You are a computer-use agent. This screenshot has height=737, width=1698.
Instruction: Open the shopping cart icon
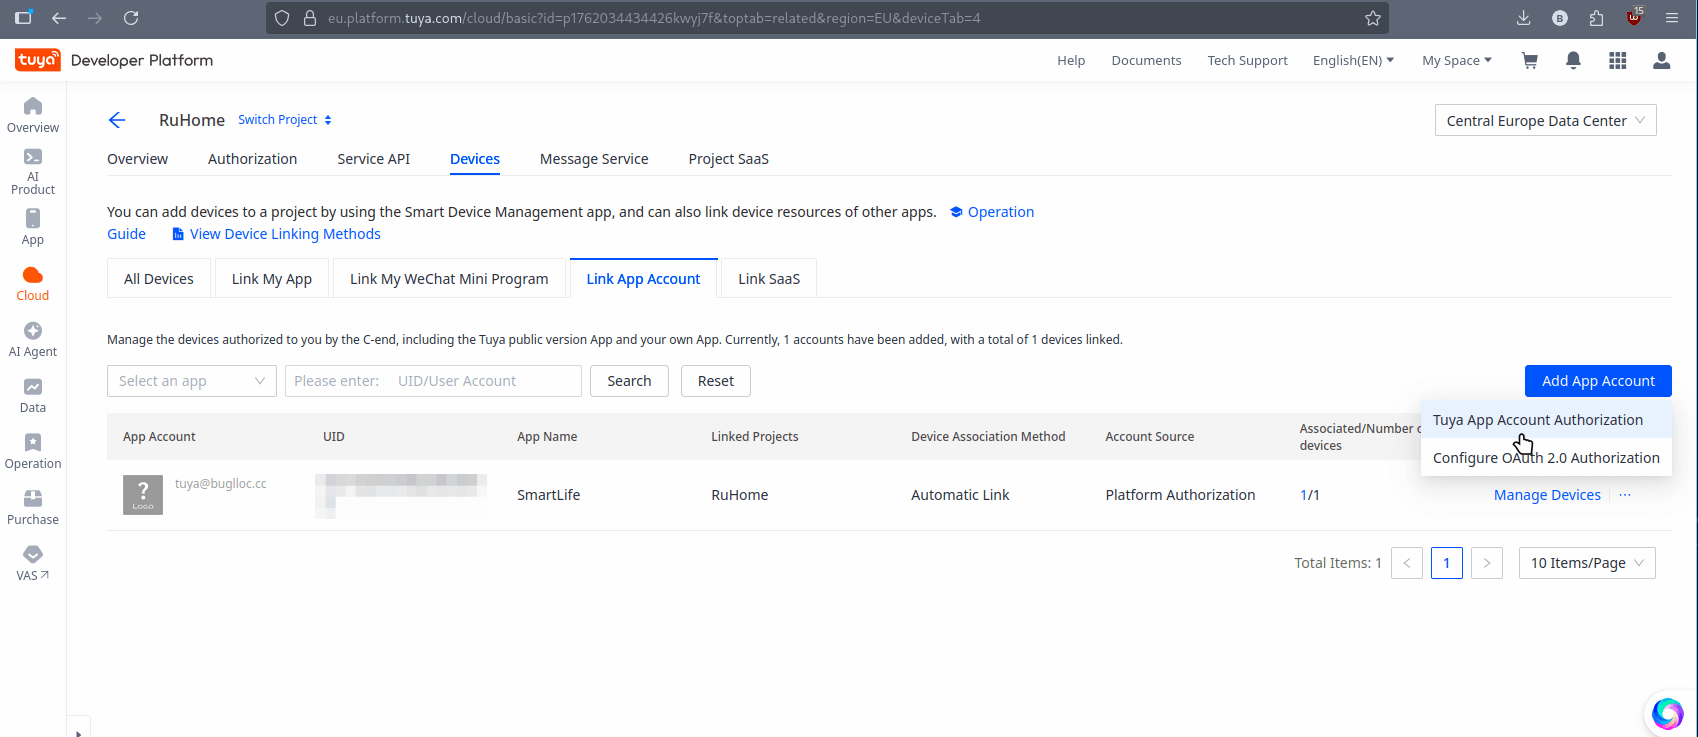coord(1529,61)
